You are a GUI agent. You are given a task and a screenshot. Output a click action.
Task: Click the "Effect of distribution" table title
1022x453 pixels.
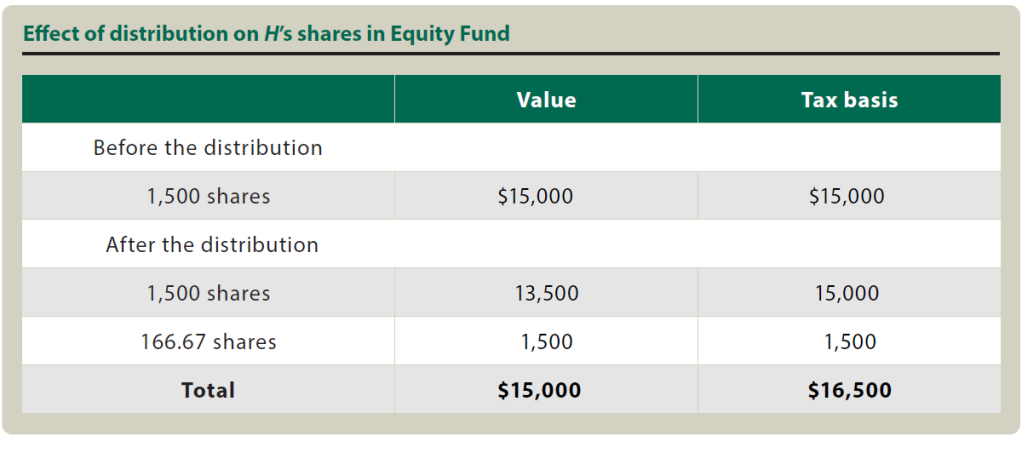(266, 34)
